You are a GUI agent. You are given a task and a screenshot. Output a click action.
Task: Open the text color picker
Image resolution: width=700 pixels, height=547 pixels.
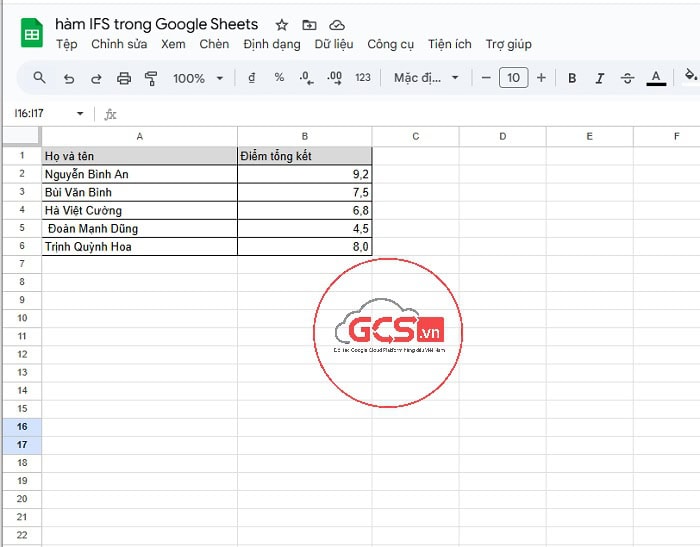pos(656,78)
